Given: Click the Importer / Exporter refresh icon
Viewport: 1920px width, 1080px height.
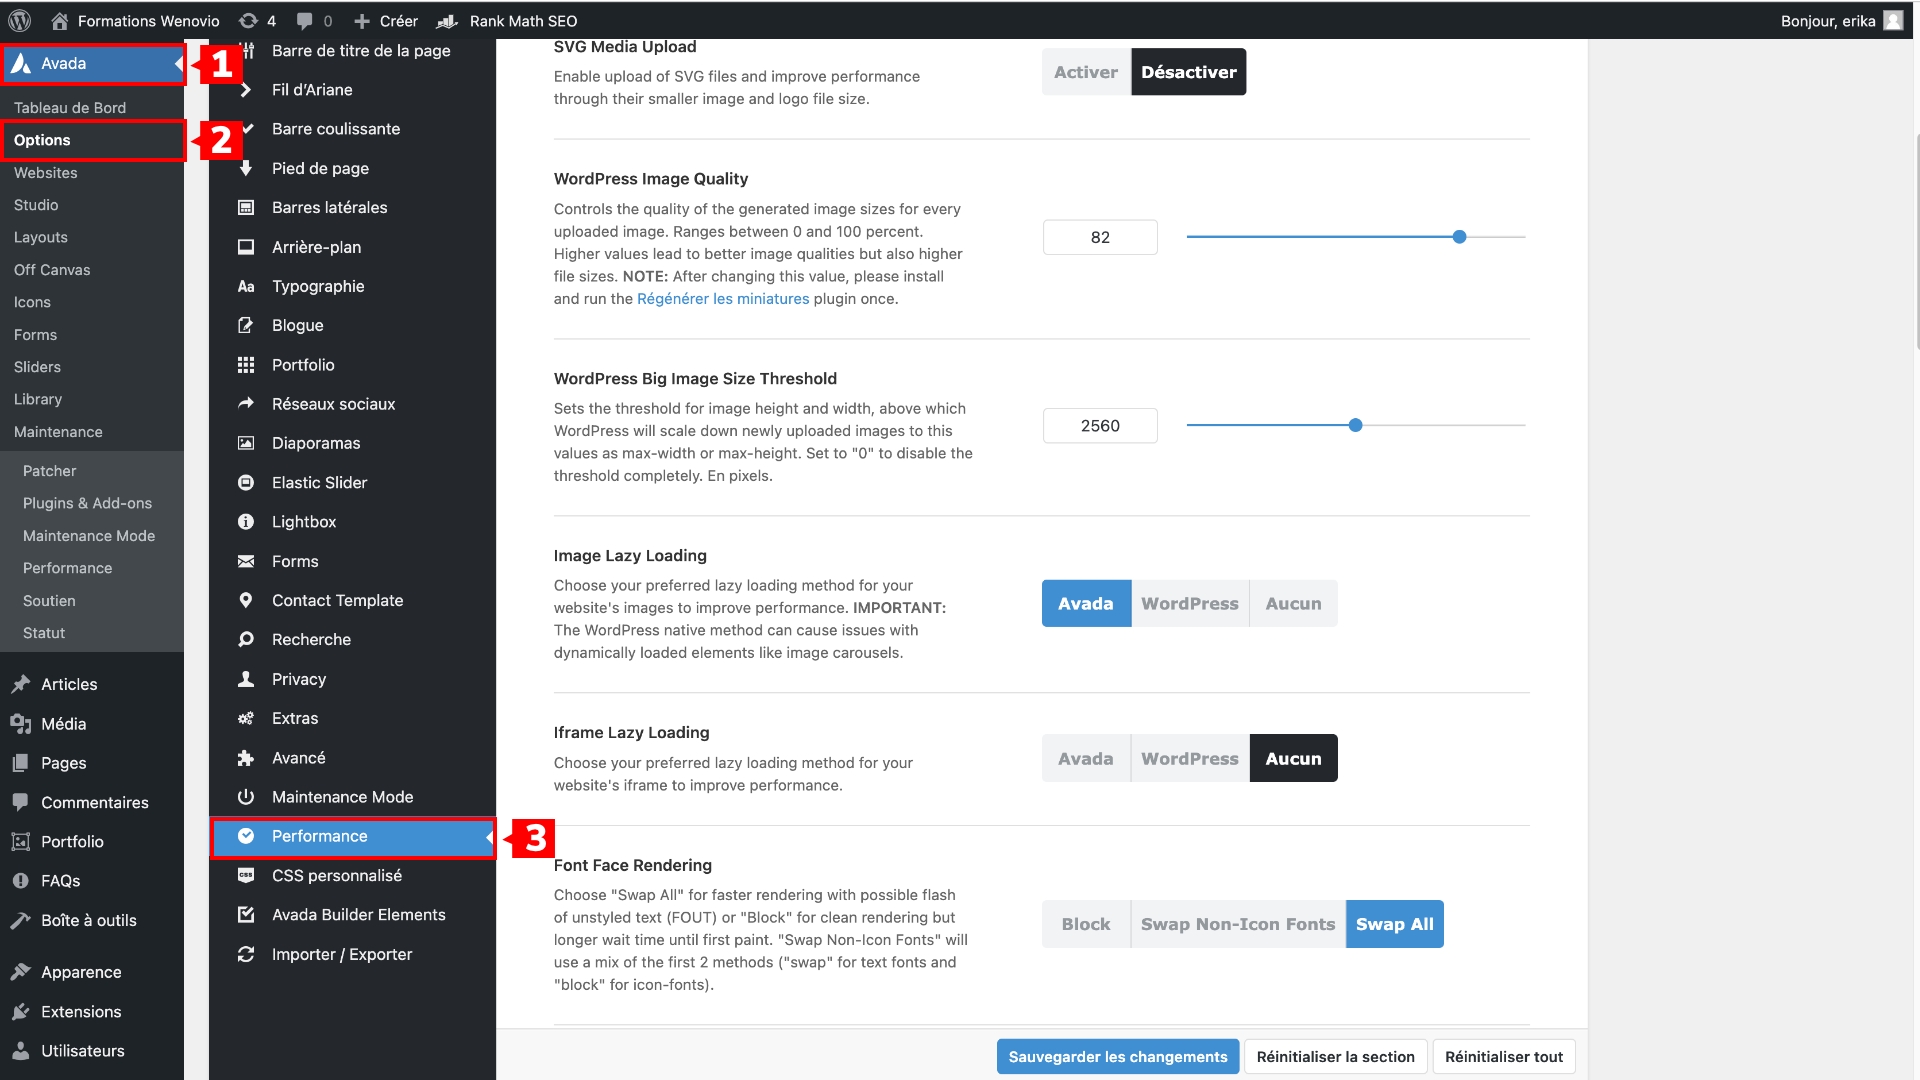Looking at the screenshot, I should point(246,954).
